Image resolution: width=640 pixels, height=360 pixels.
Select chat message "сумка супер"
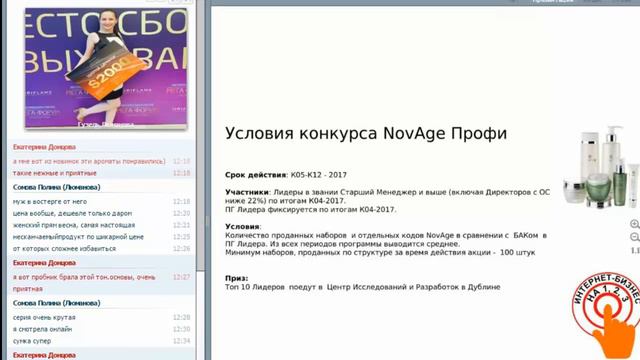tap(32, 341)
